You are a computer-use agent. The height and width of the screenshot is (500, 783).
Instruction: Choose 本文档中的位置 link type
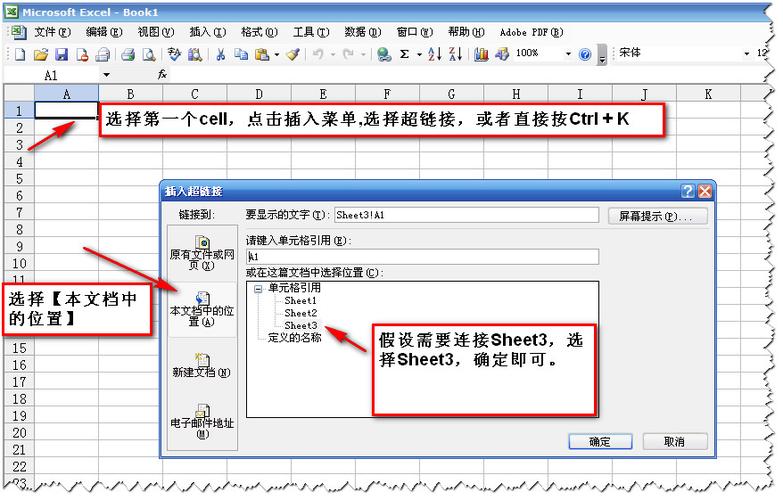[x=202, y=309]
